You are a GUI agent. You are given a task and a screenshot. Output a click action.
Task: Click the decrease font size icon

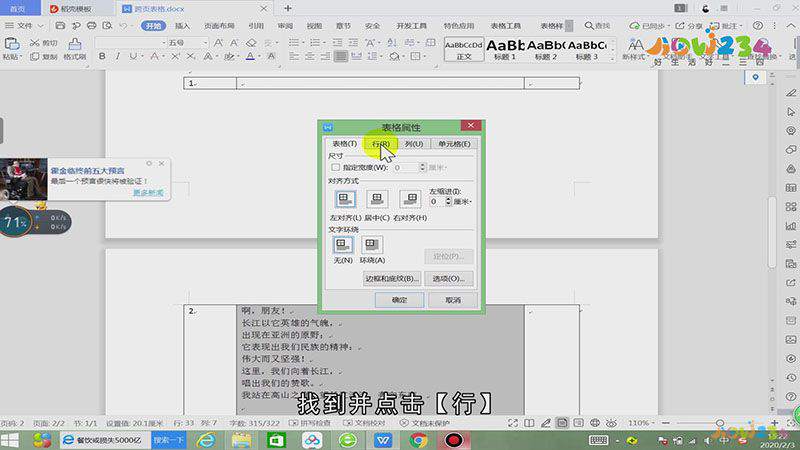234,43
